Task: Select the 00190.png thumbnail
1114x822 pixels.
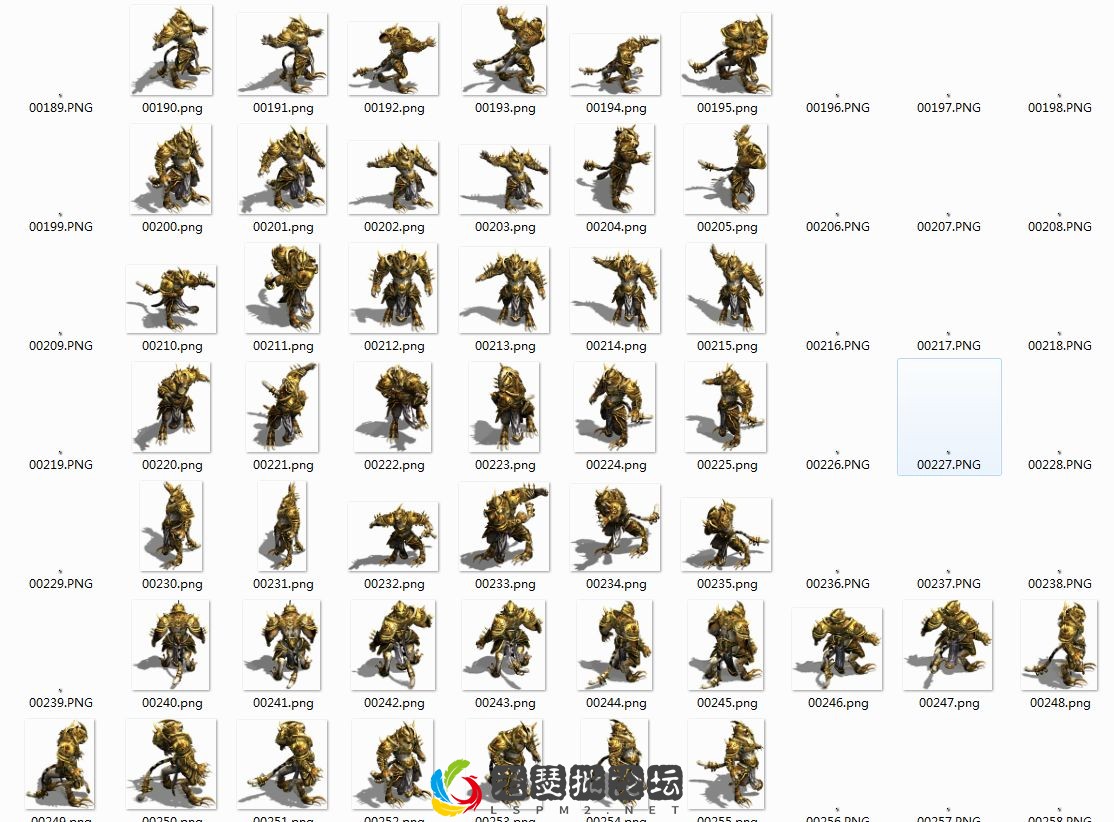Action: (x=171, y=50)
